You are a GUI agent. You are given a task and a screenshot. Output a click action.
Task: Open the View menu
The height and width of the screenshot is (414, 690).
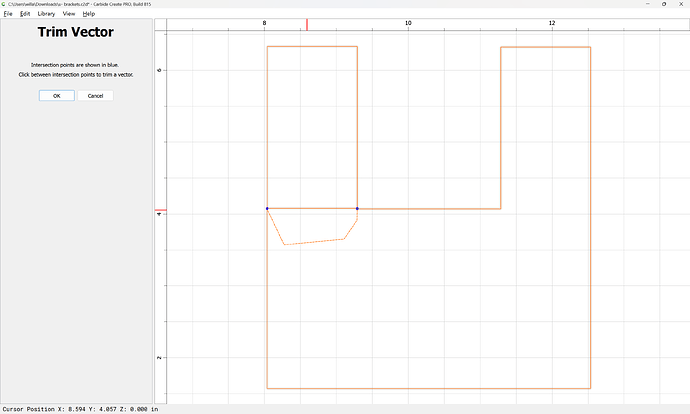(69, 14)
